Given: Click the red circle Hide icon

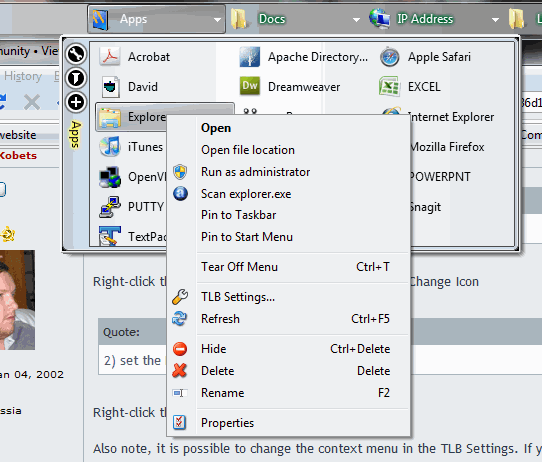Looking at the screenshot, I should click(180, 349).
